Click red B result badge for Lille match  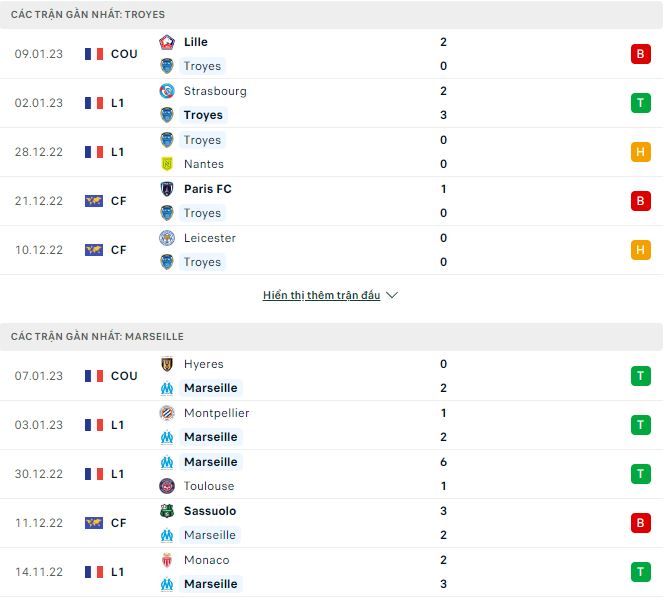point(640,54)
